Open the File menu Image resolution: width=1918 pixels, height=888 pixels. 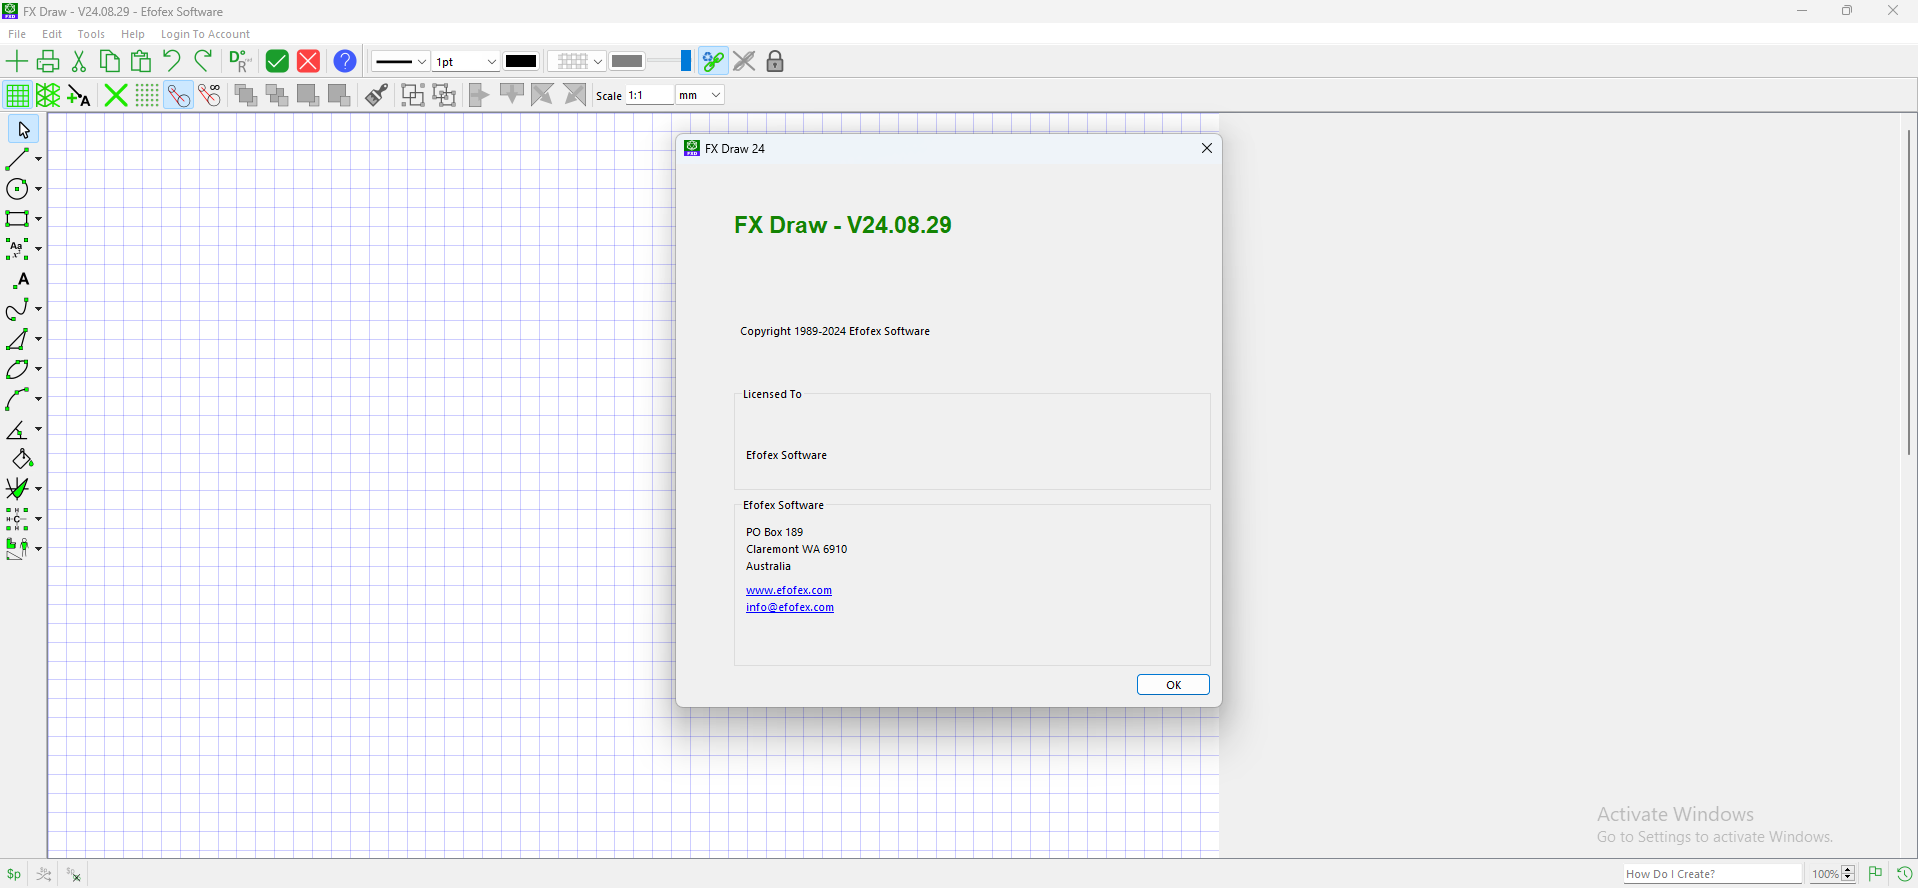point(17,34)
